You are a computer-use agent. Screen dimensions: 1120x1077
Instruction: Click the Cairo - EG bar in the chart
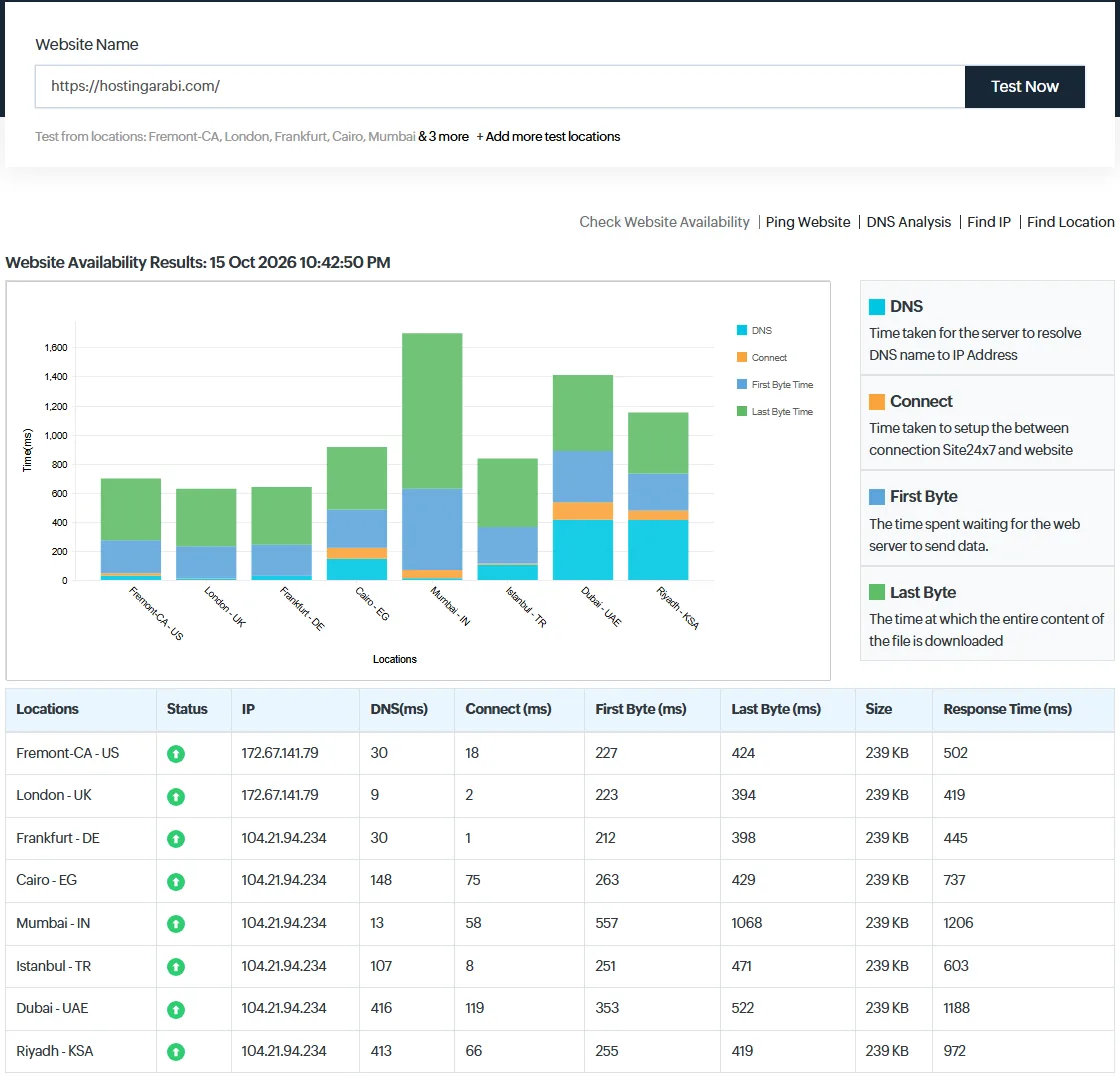click(357, 514)
